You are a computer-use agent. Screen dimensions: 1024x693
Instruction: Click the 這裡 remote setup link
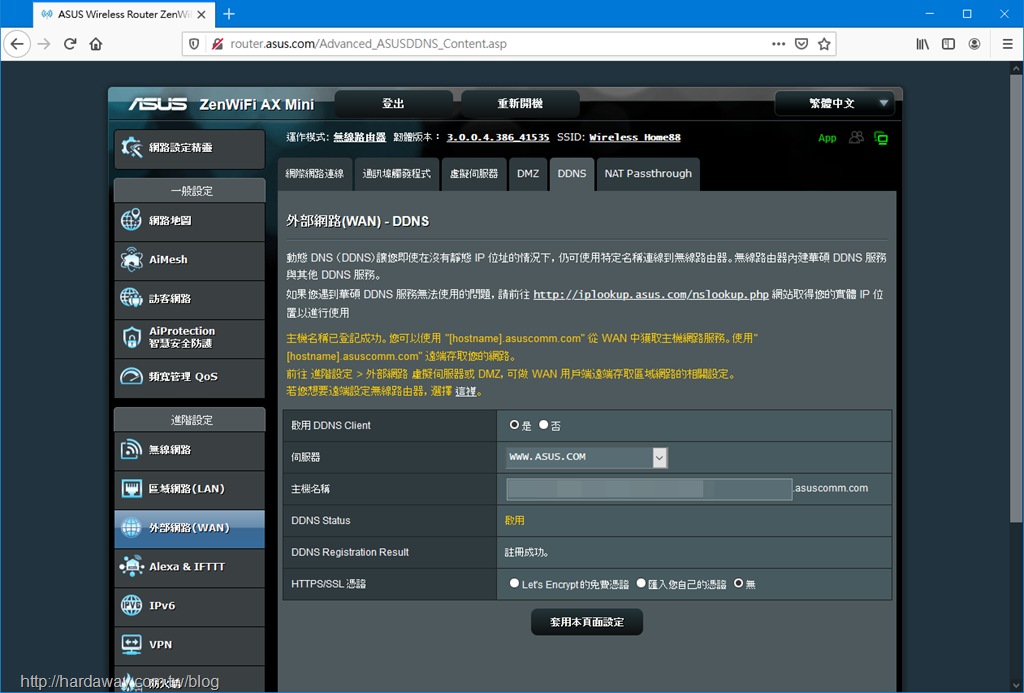tap(466, 391)
